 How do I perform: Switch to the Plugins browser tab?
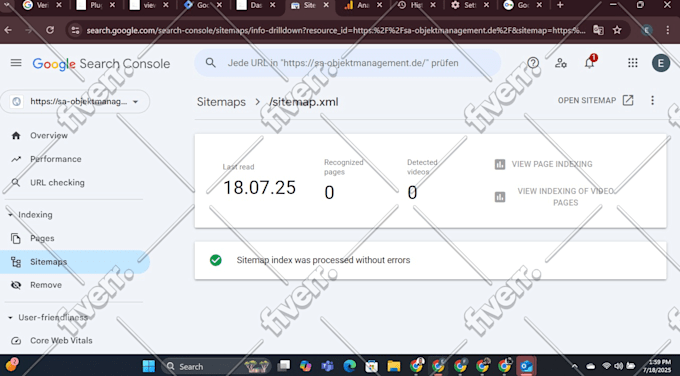coord(96,5)
